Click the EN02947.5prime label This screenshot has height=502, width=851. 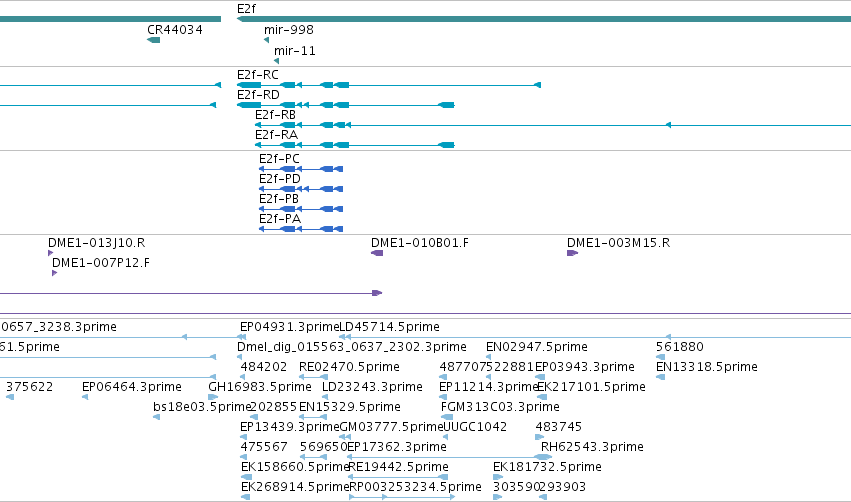click(537, 347)
